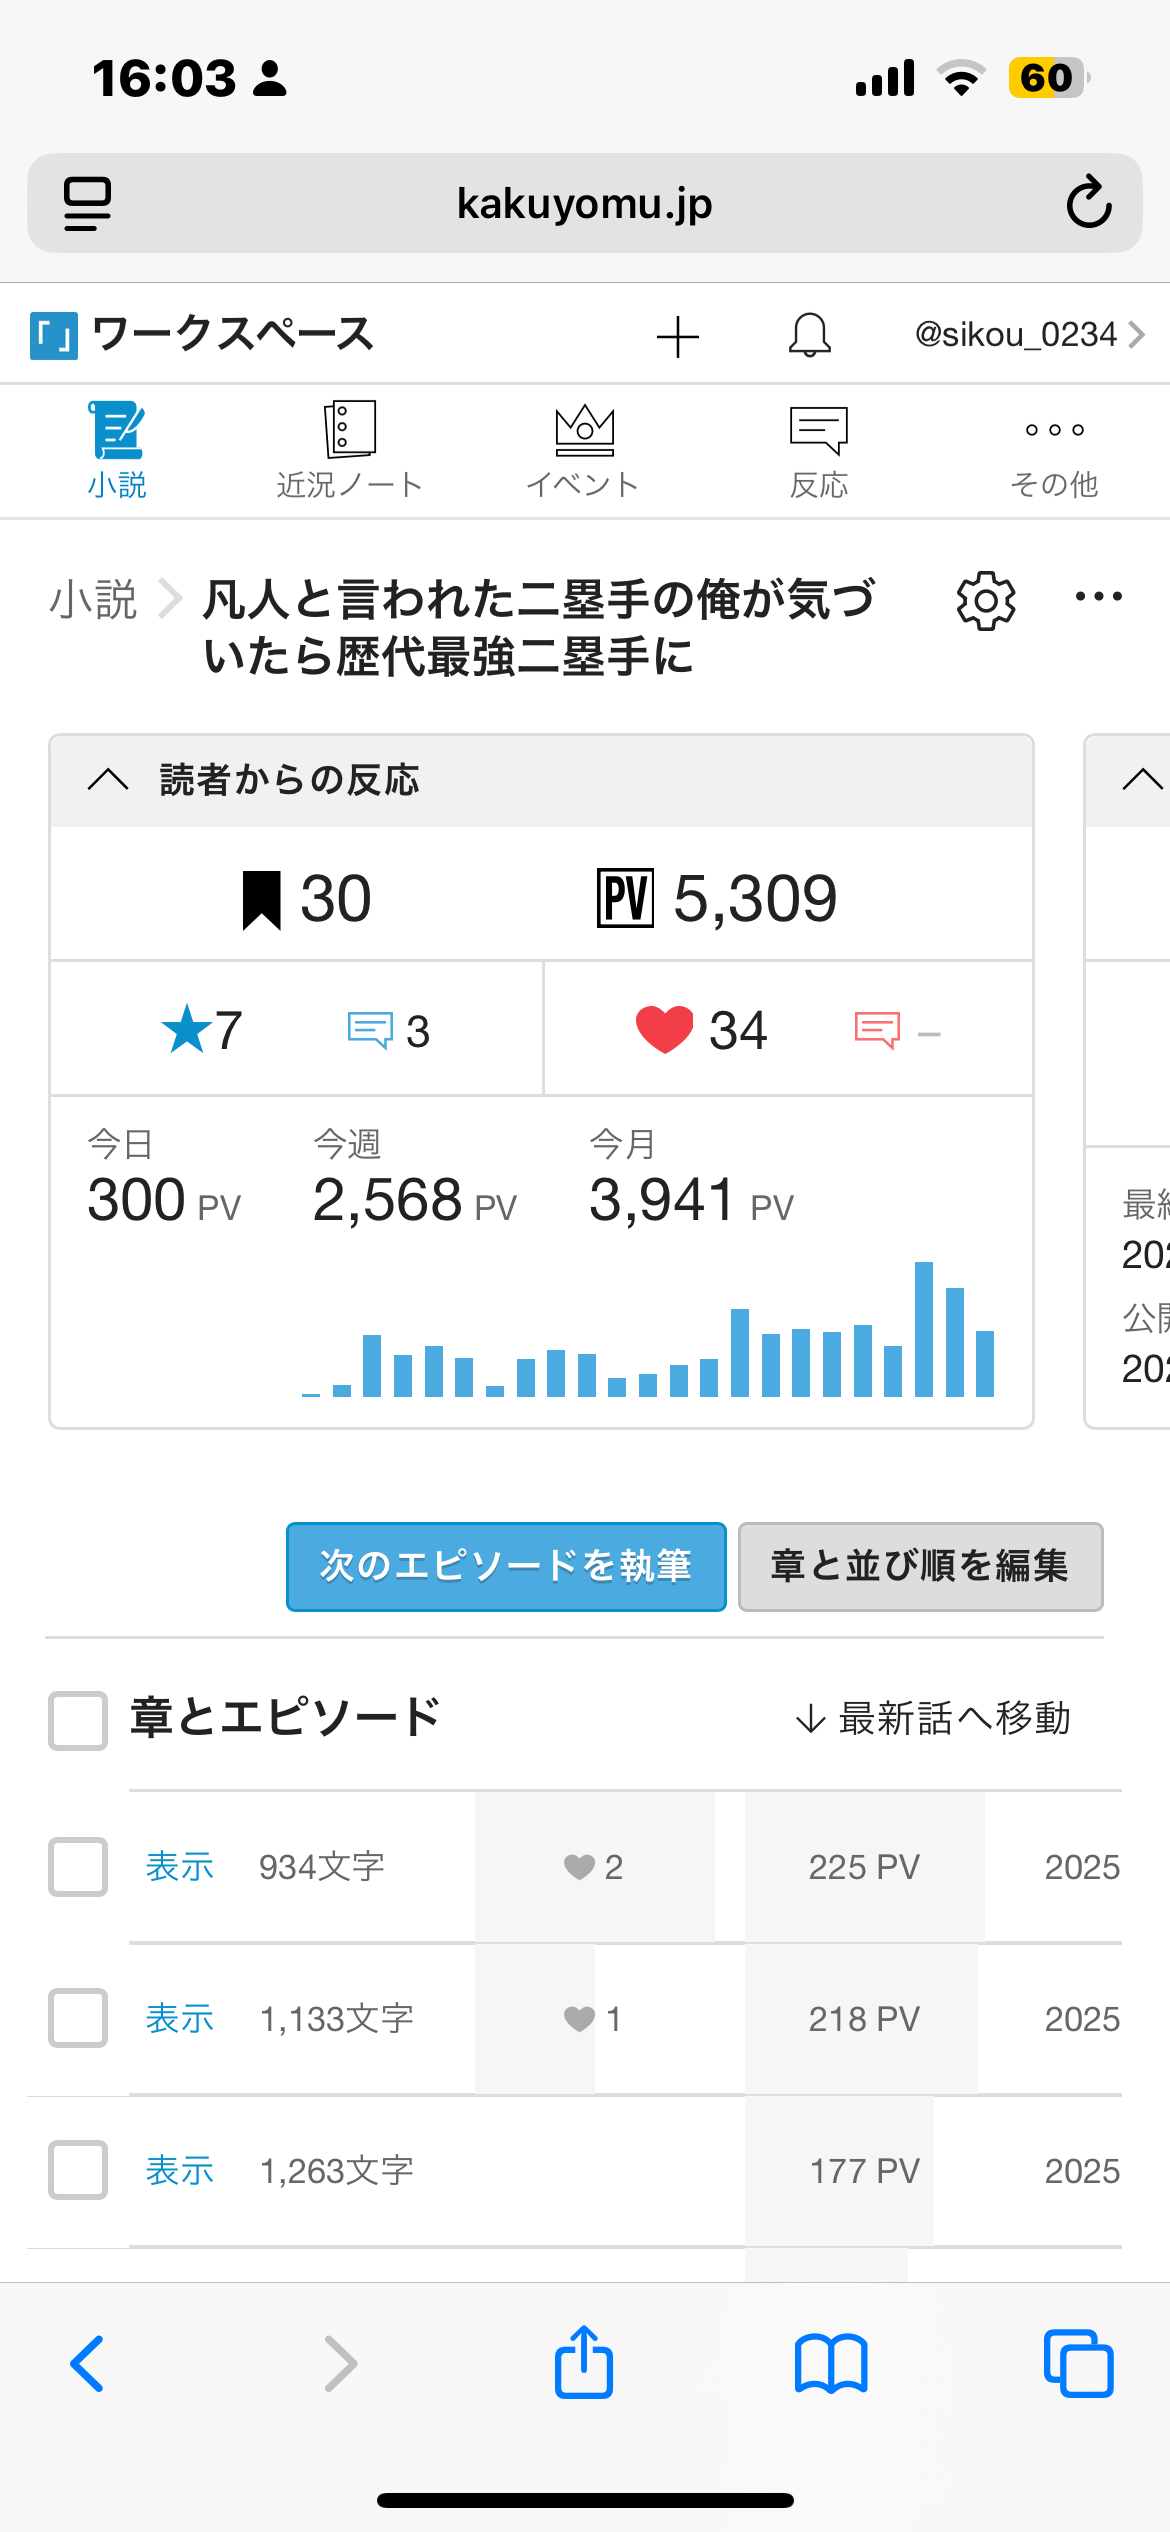Collapse the 読者からの反応 panel

(108, 780)
